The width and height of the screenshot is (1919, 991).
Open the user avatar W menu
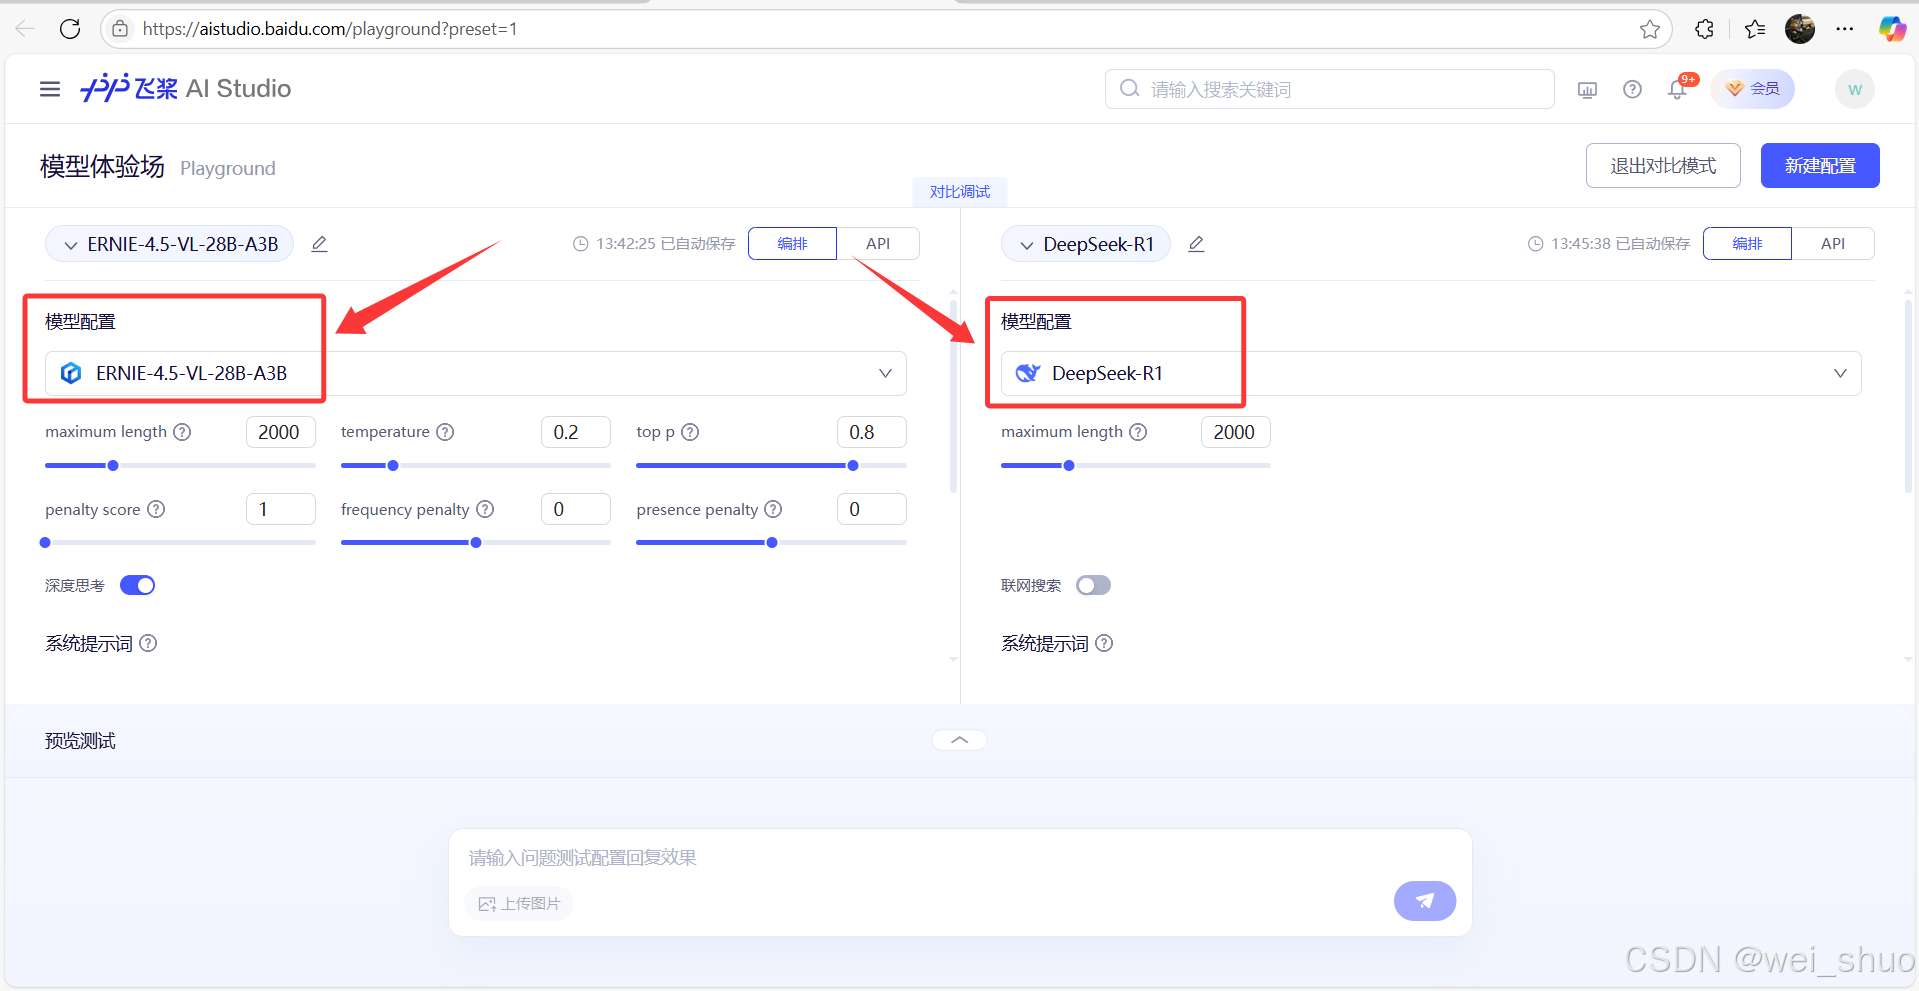click(1855, 89)
